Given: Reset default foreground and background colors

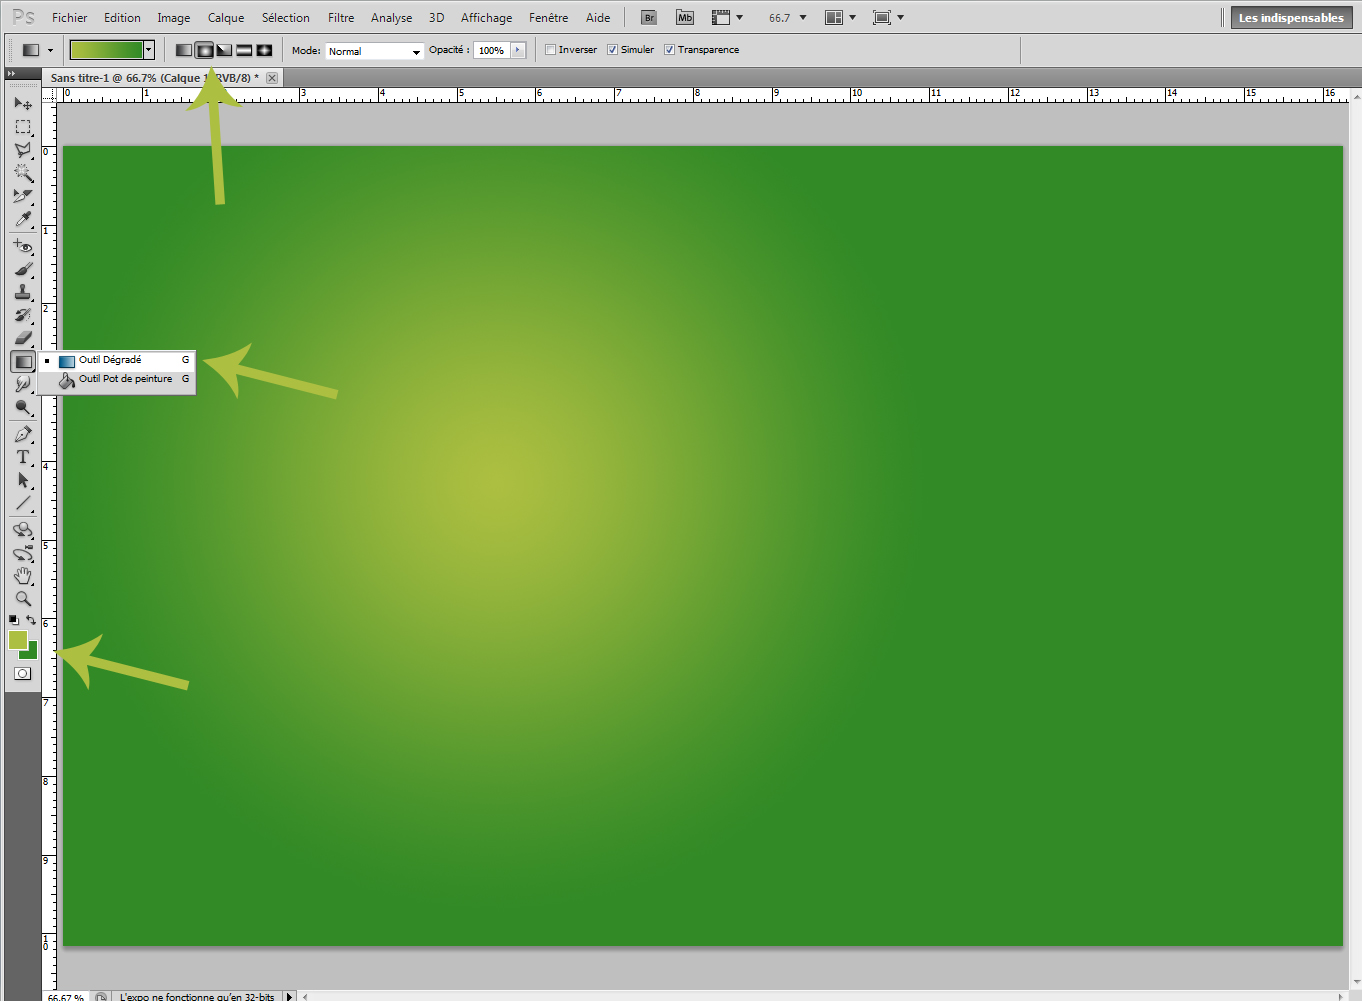Looking at the screenshot, I should (14, 621).
